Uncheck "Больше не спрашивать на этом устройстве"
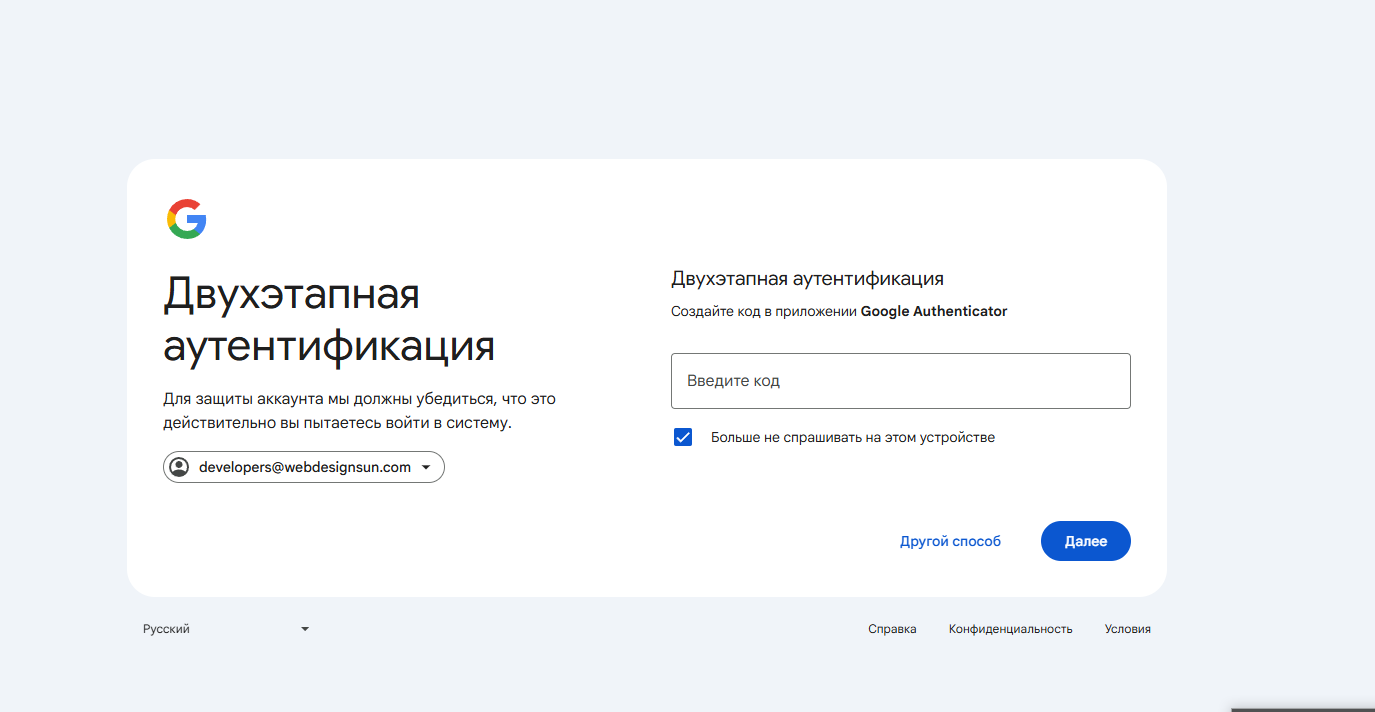The height and width of the screenshot is (712, 1375). (683, 437)
